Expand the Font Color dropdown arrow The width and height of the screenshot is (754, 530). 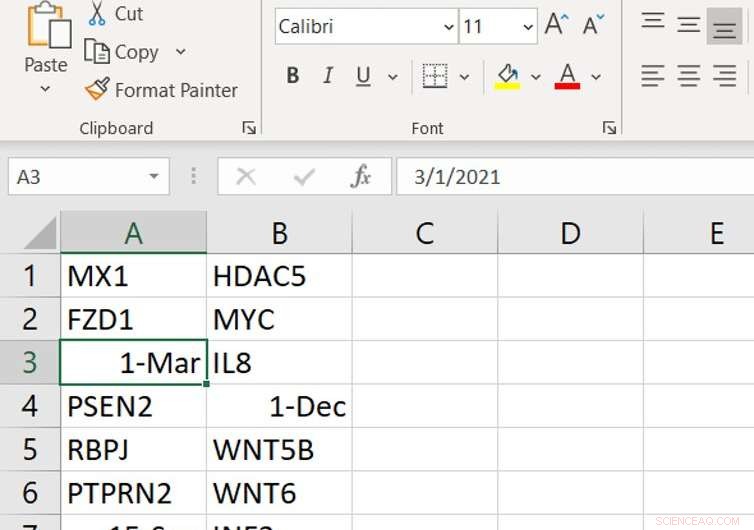[596, 76]
